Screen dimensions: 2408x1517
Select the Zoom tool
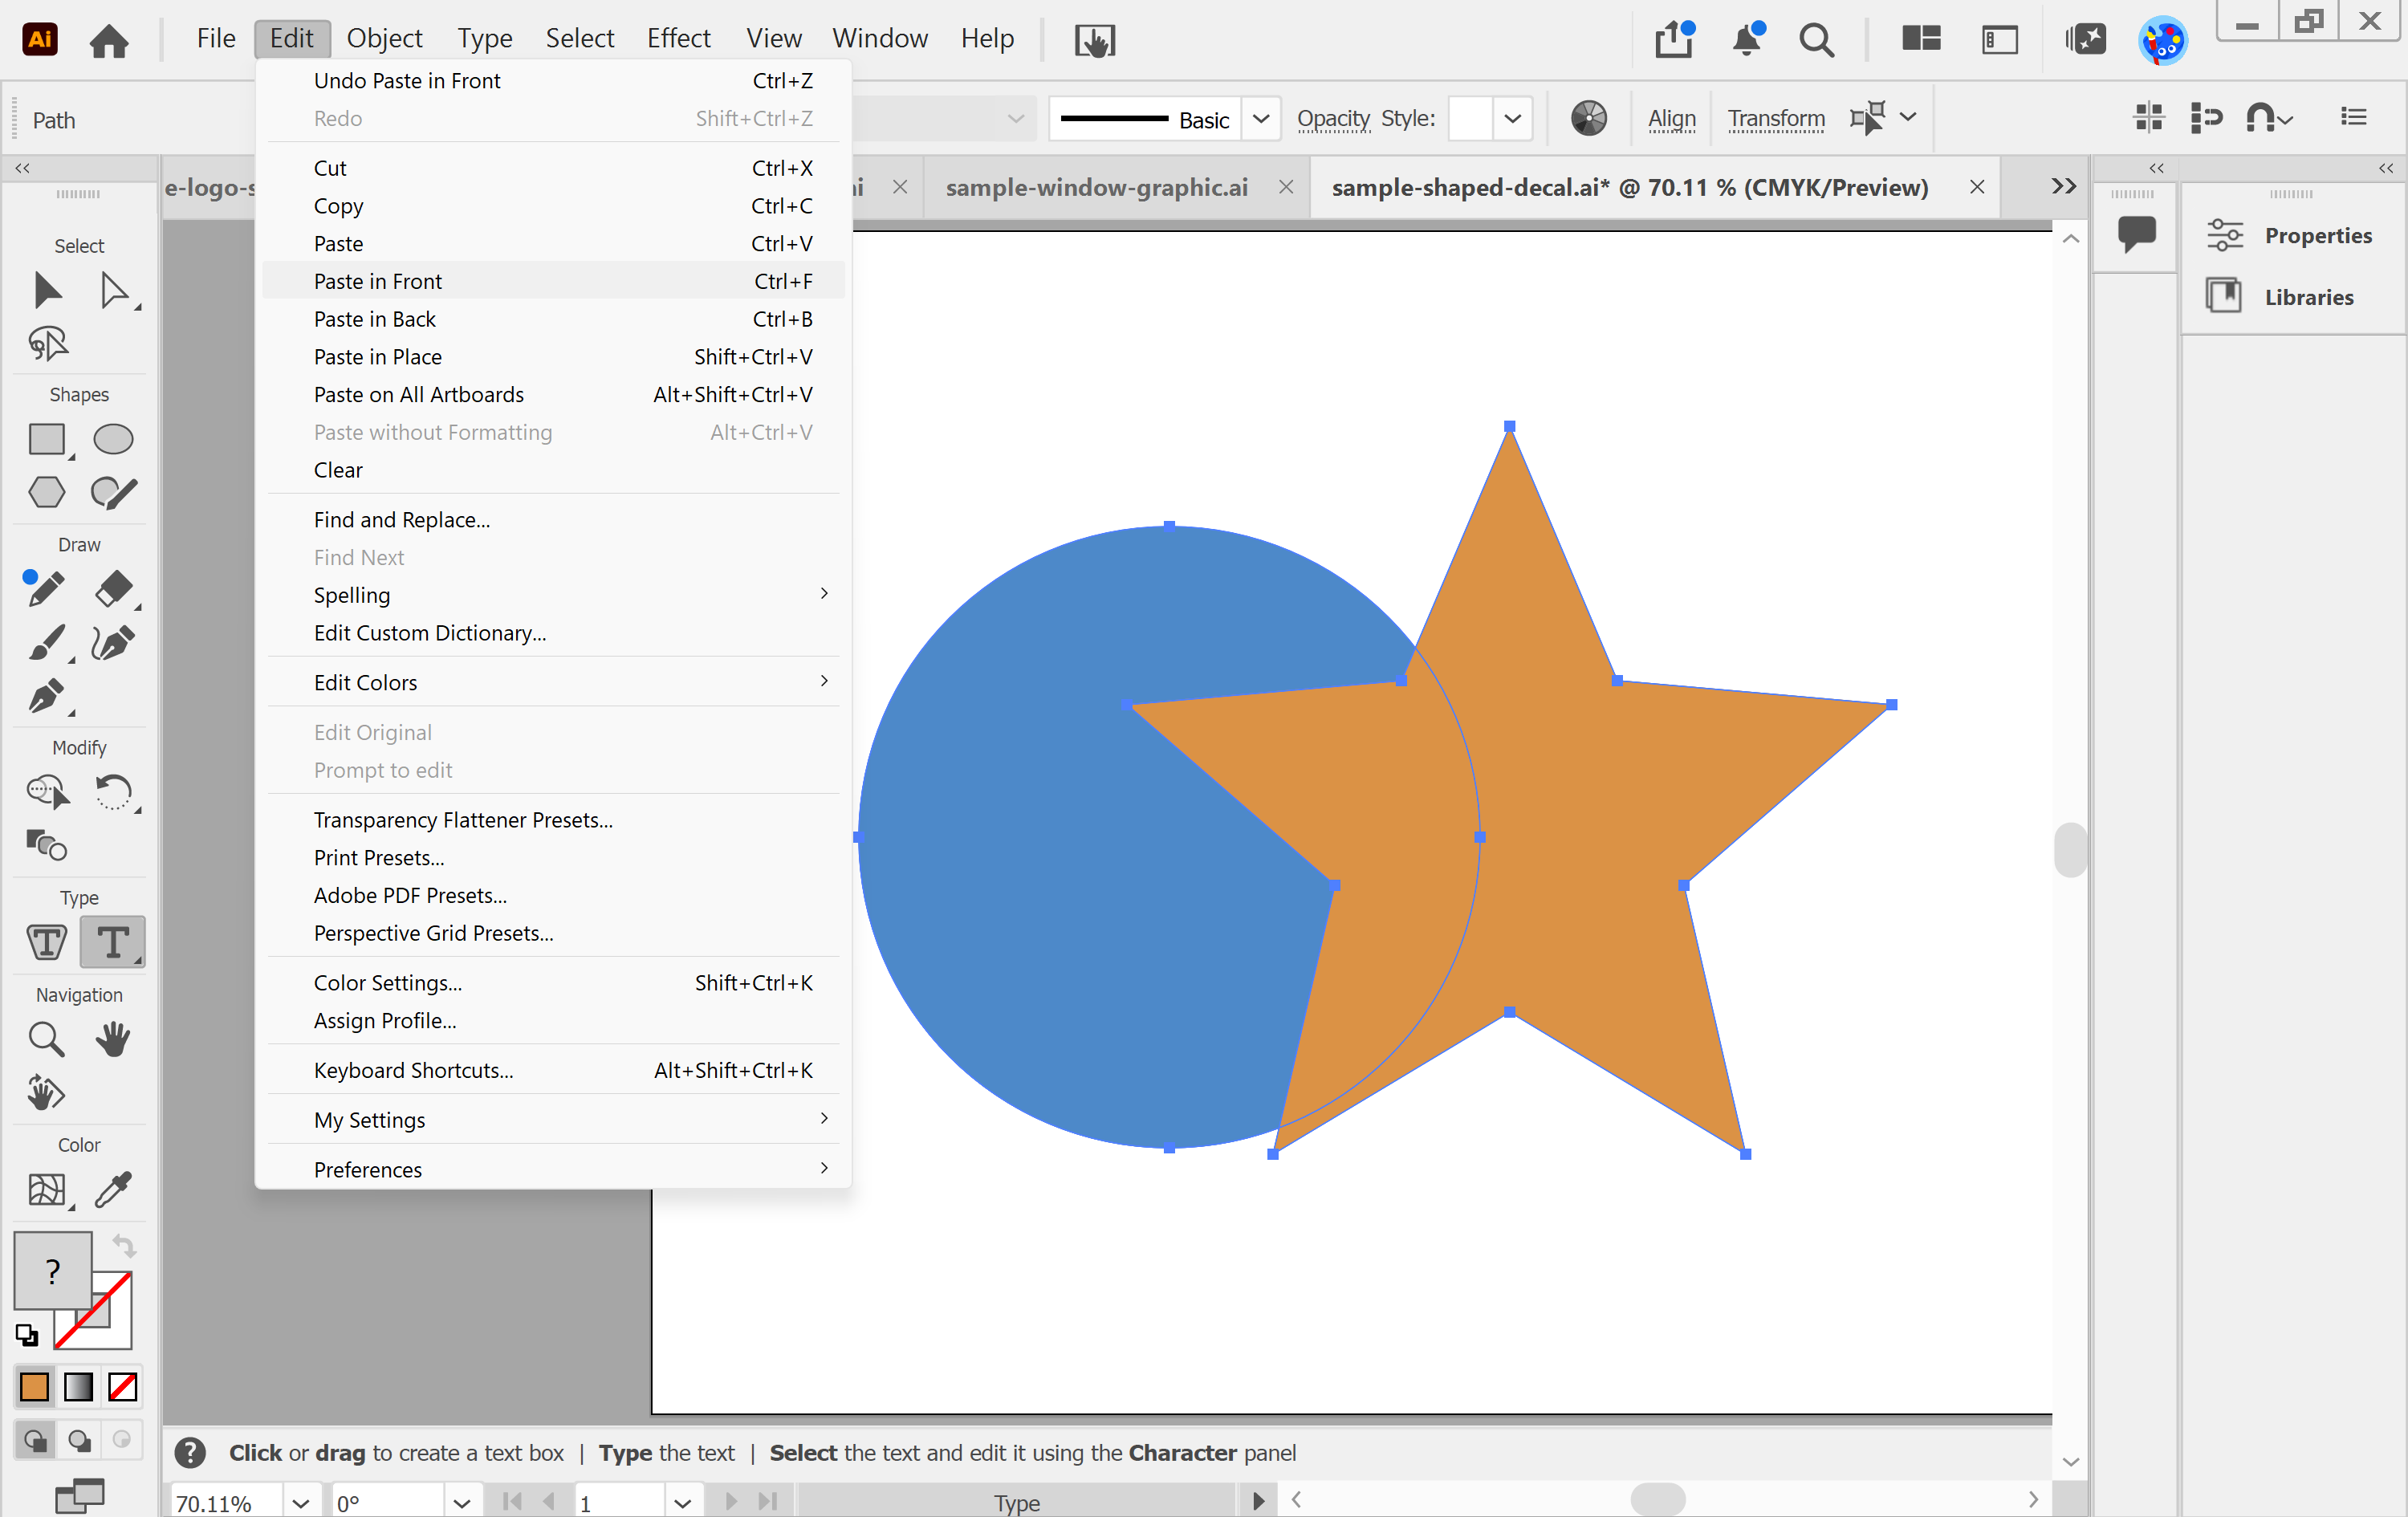coord(47,1039)
